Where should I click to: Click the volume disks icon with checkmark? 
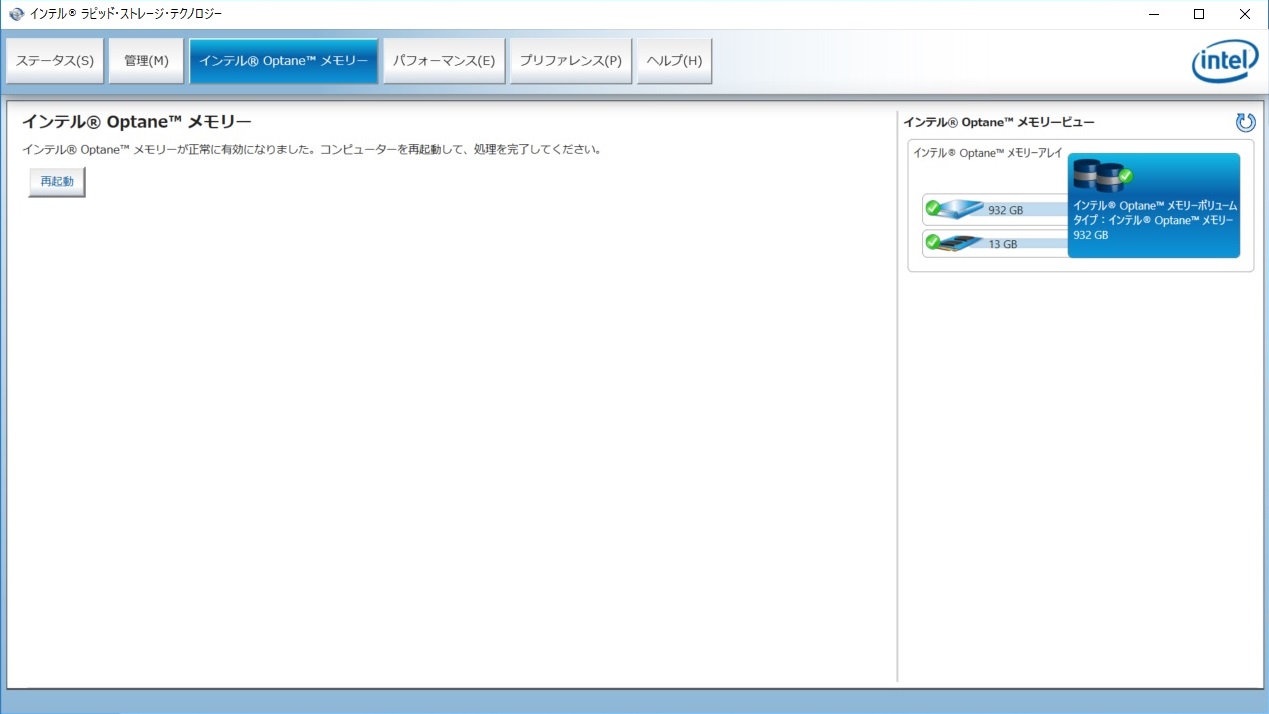[x=1102, y=177]
